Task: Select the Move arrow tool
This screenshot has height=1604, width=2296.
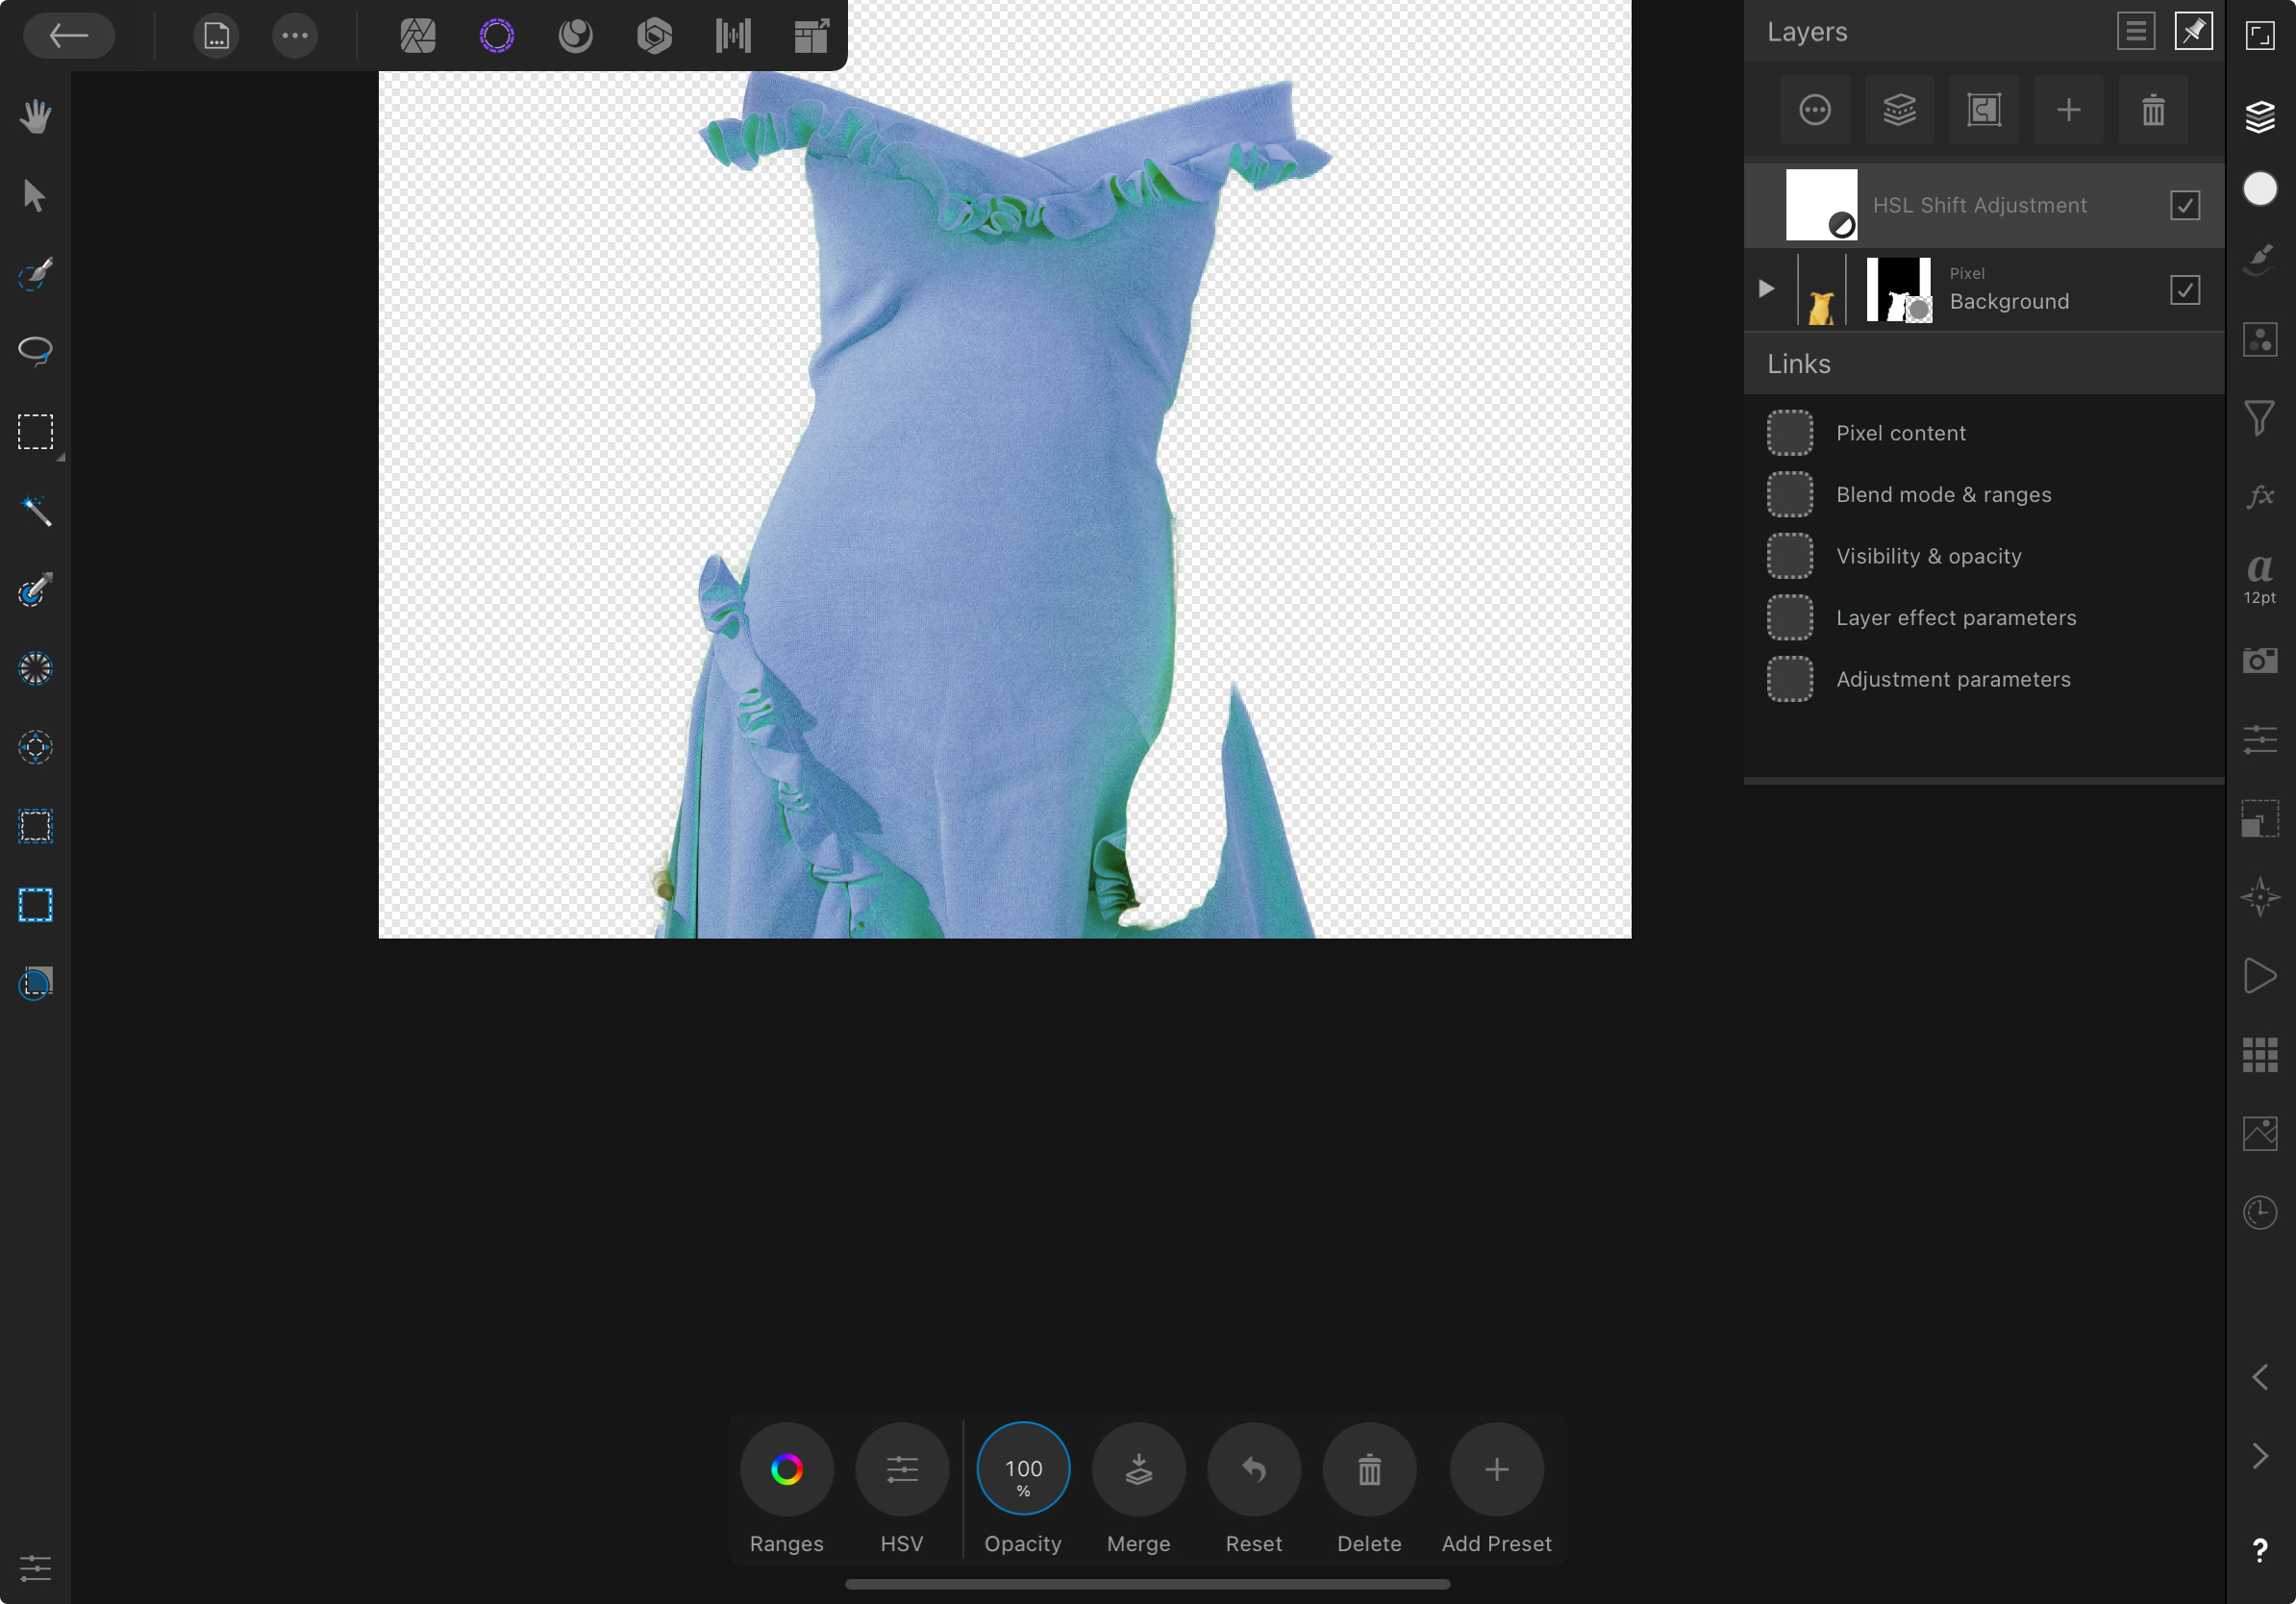Action: tap(35, 195)
